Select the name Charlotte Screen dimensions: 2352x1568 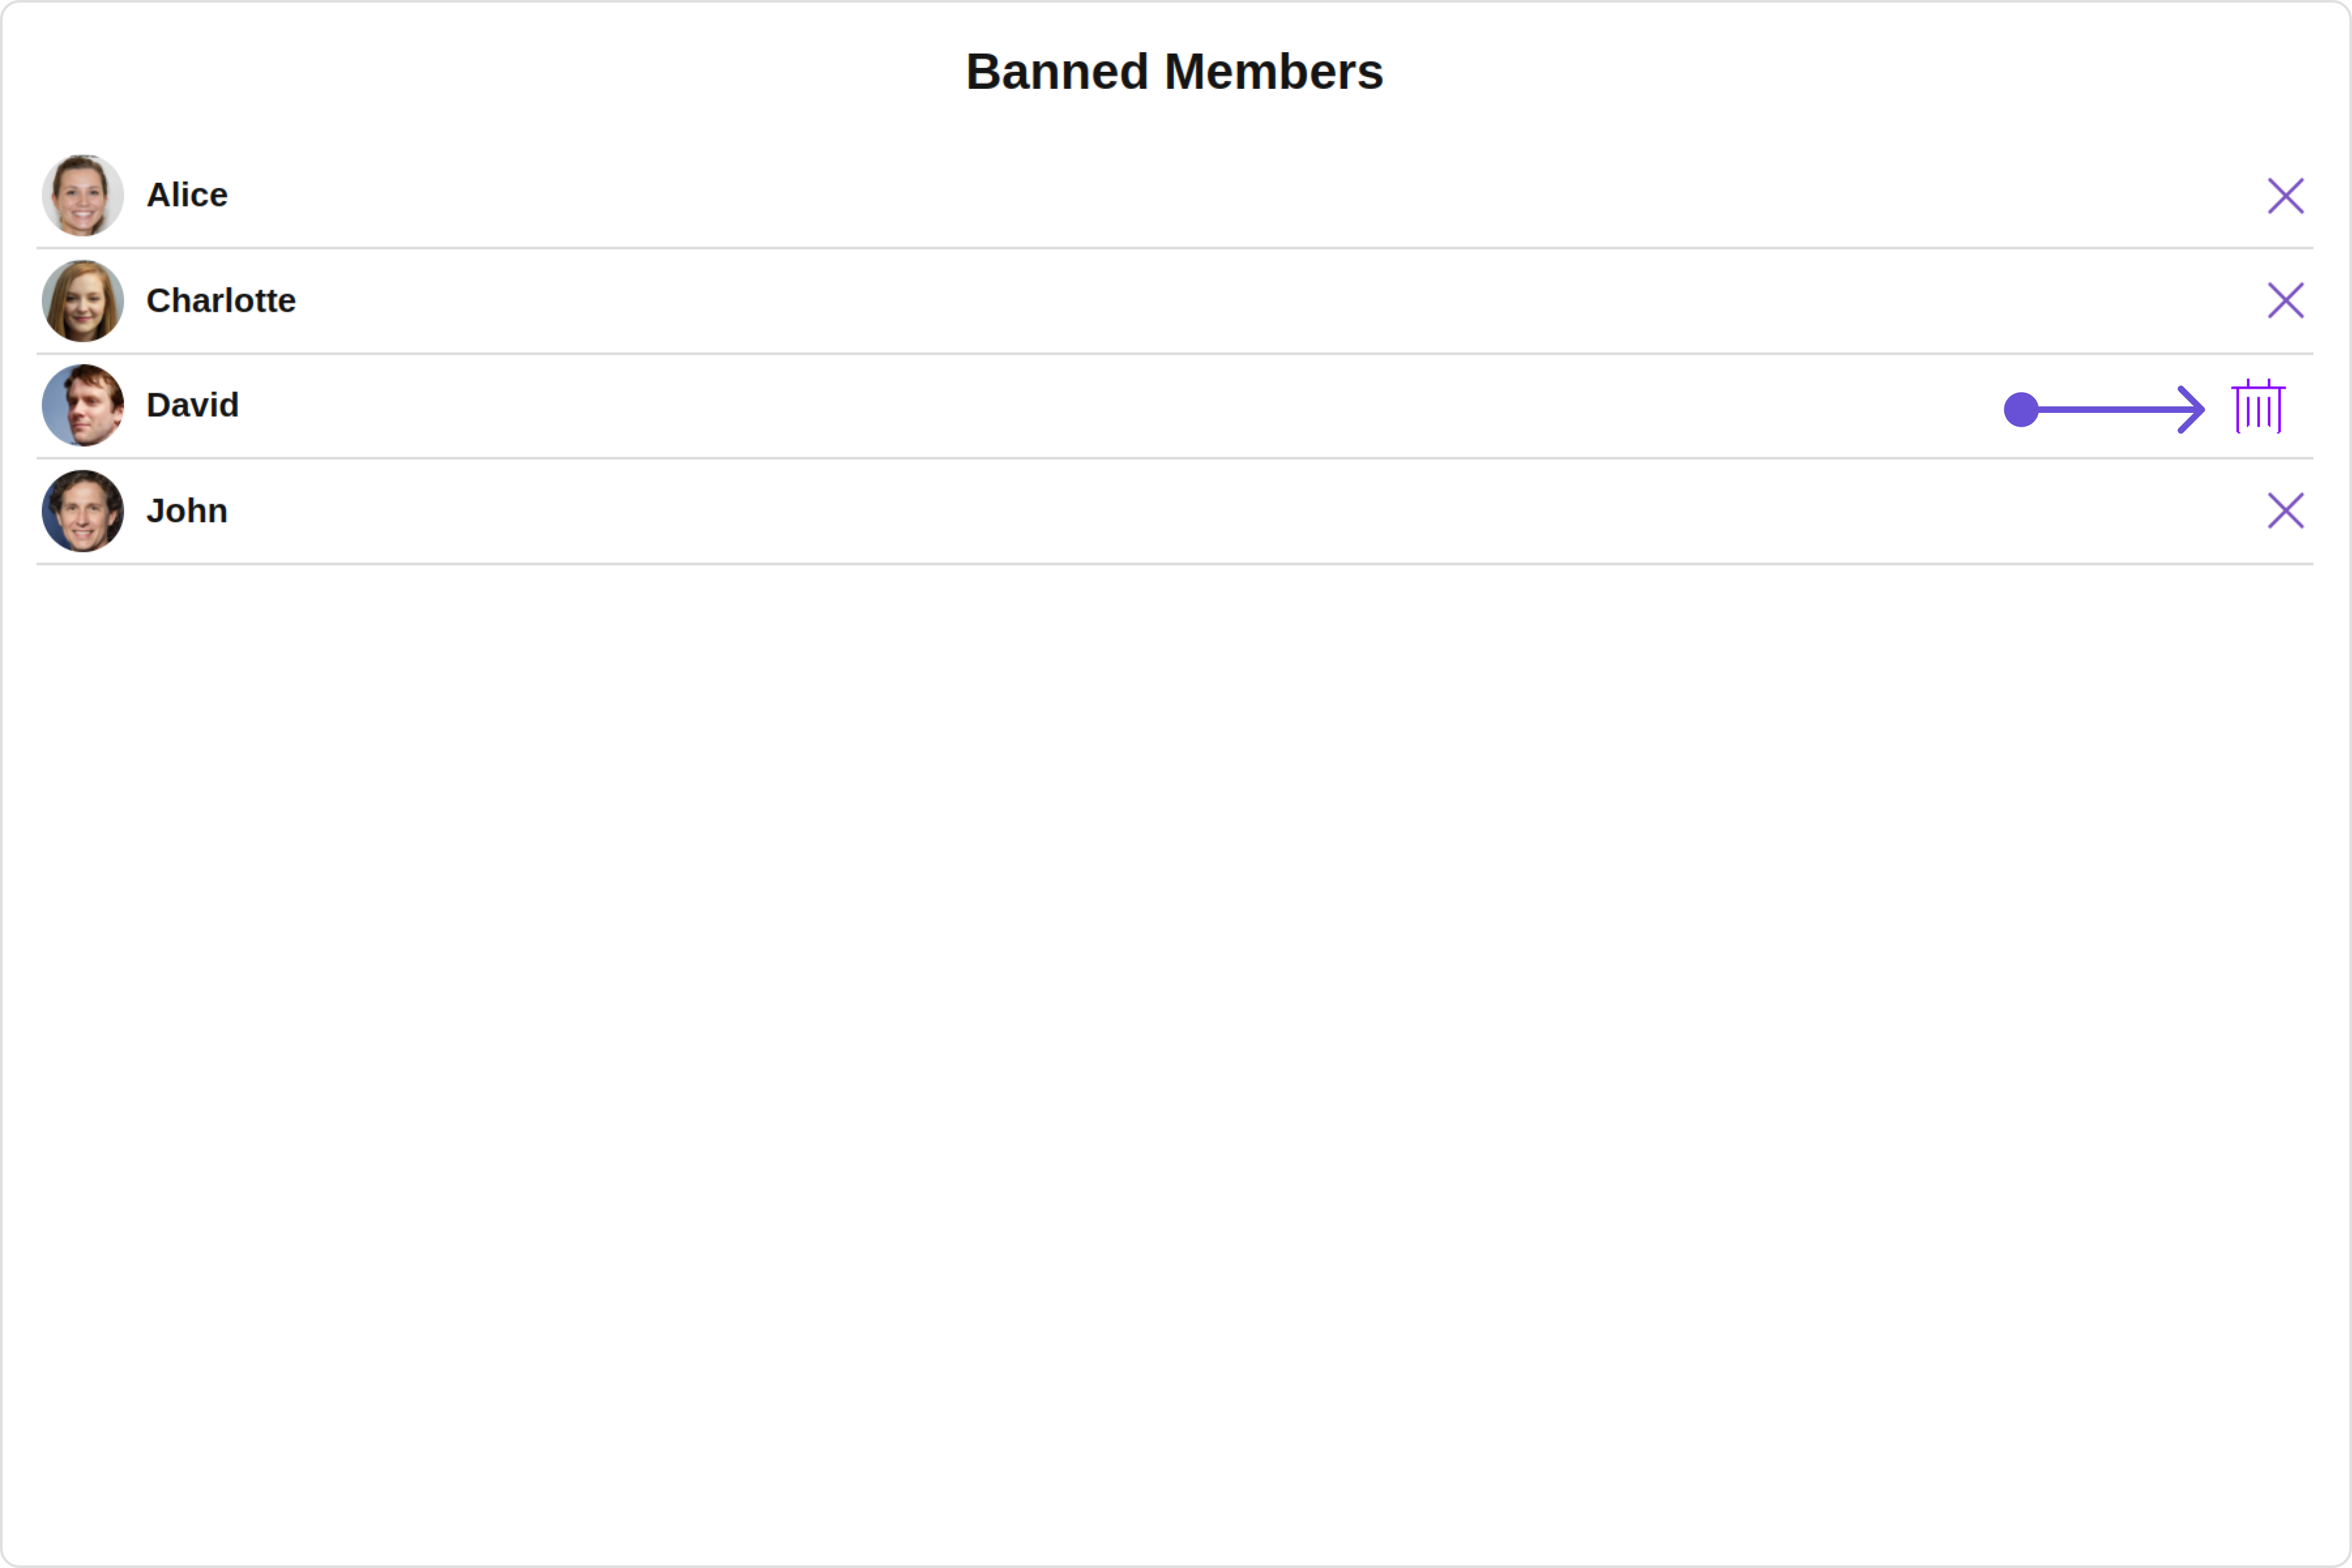221,300
